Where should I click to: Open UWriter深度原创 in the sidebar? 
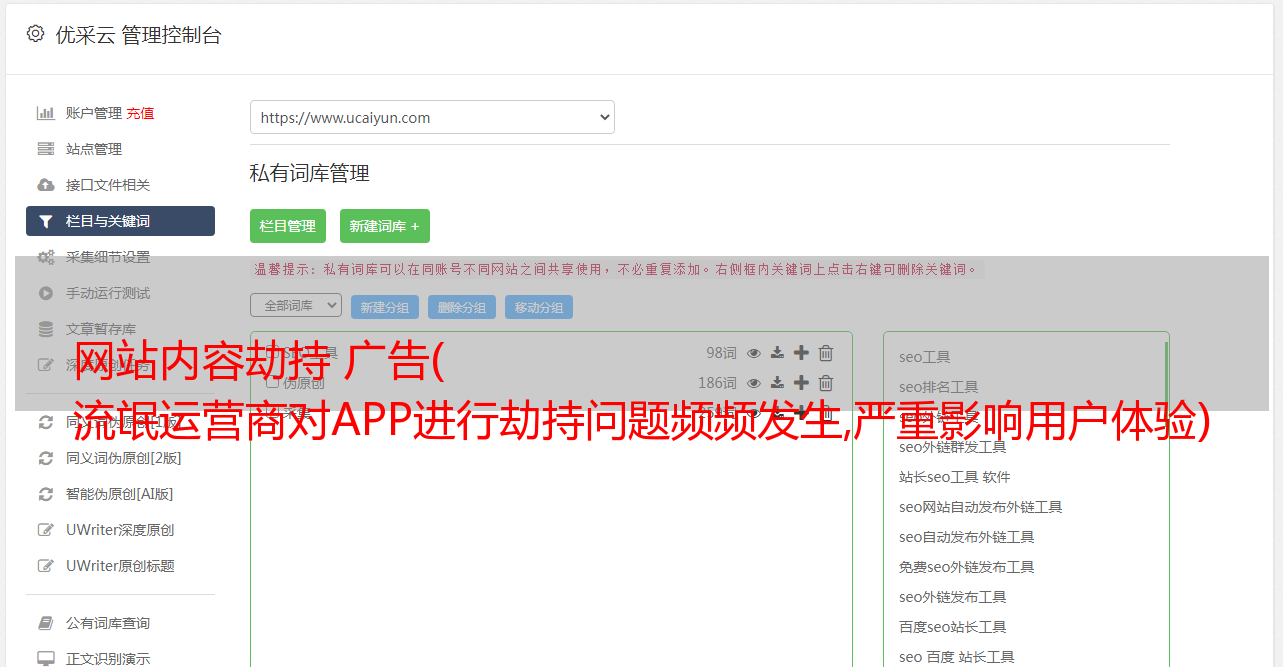click(120, 530)
